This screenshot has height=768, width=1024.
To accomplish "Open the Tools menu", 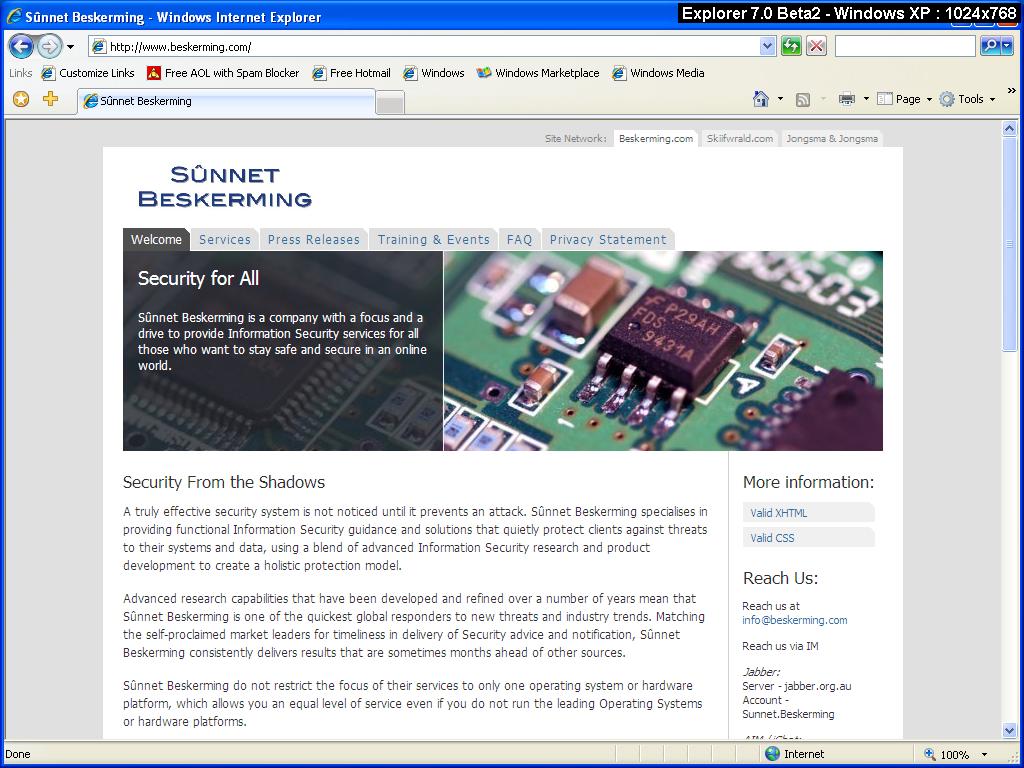I will (967, 99).
